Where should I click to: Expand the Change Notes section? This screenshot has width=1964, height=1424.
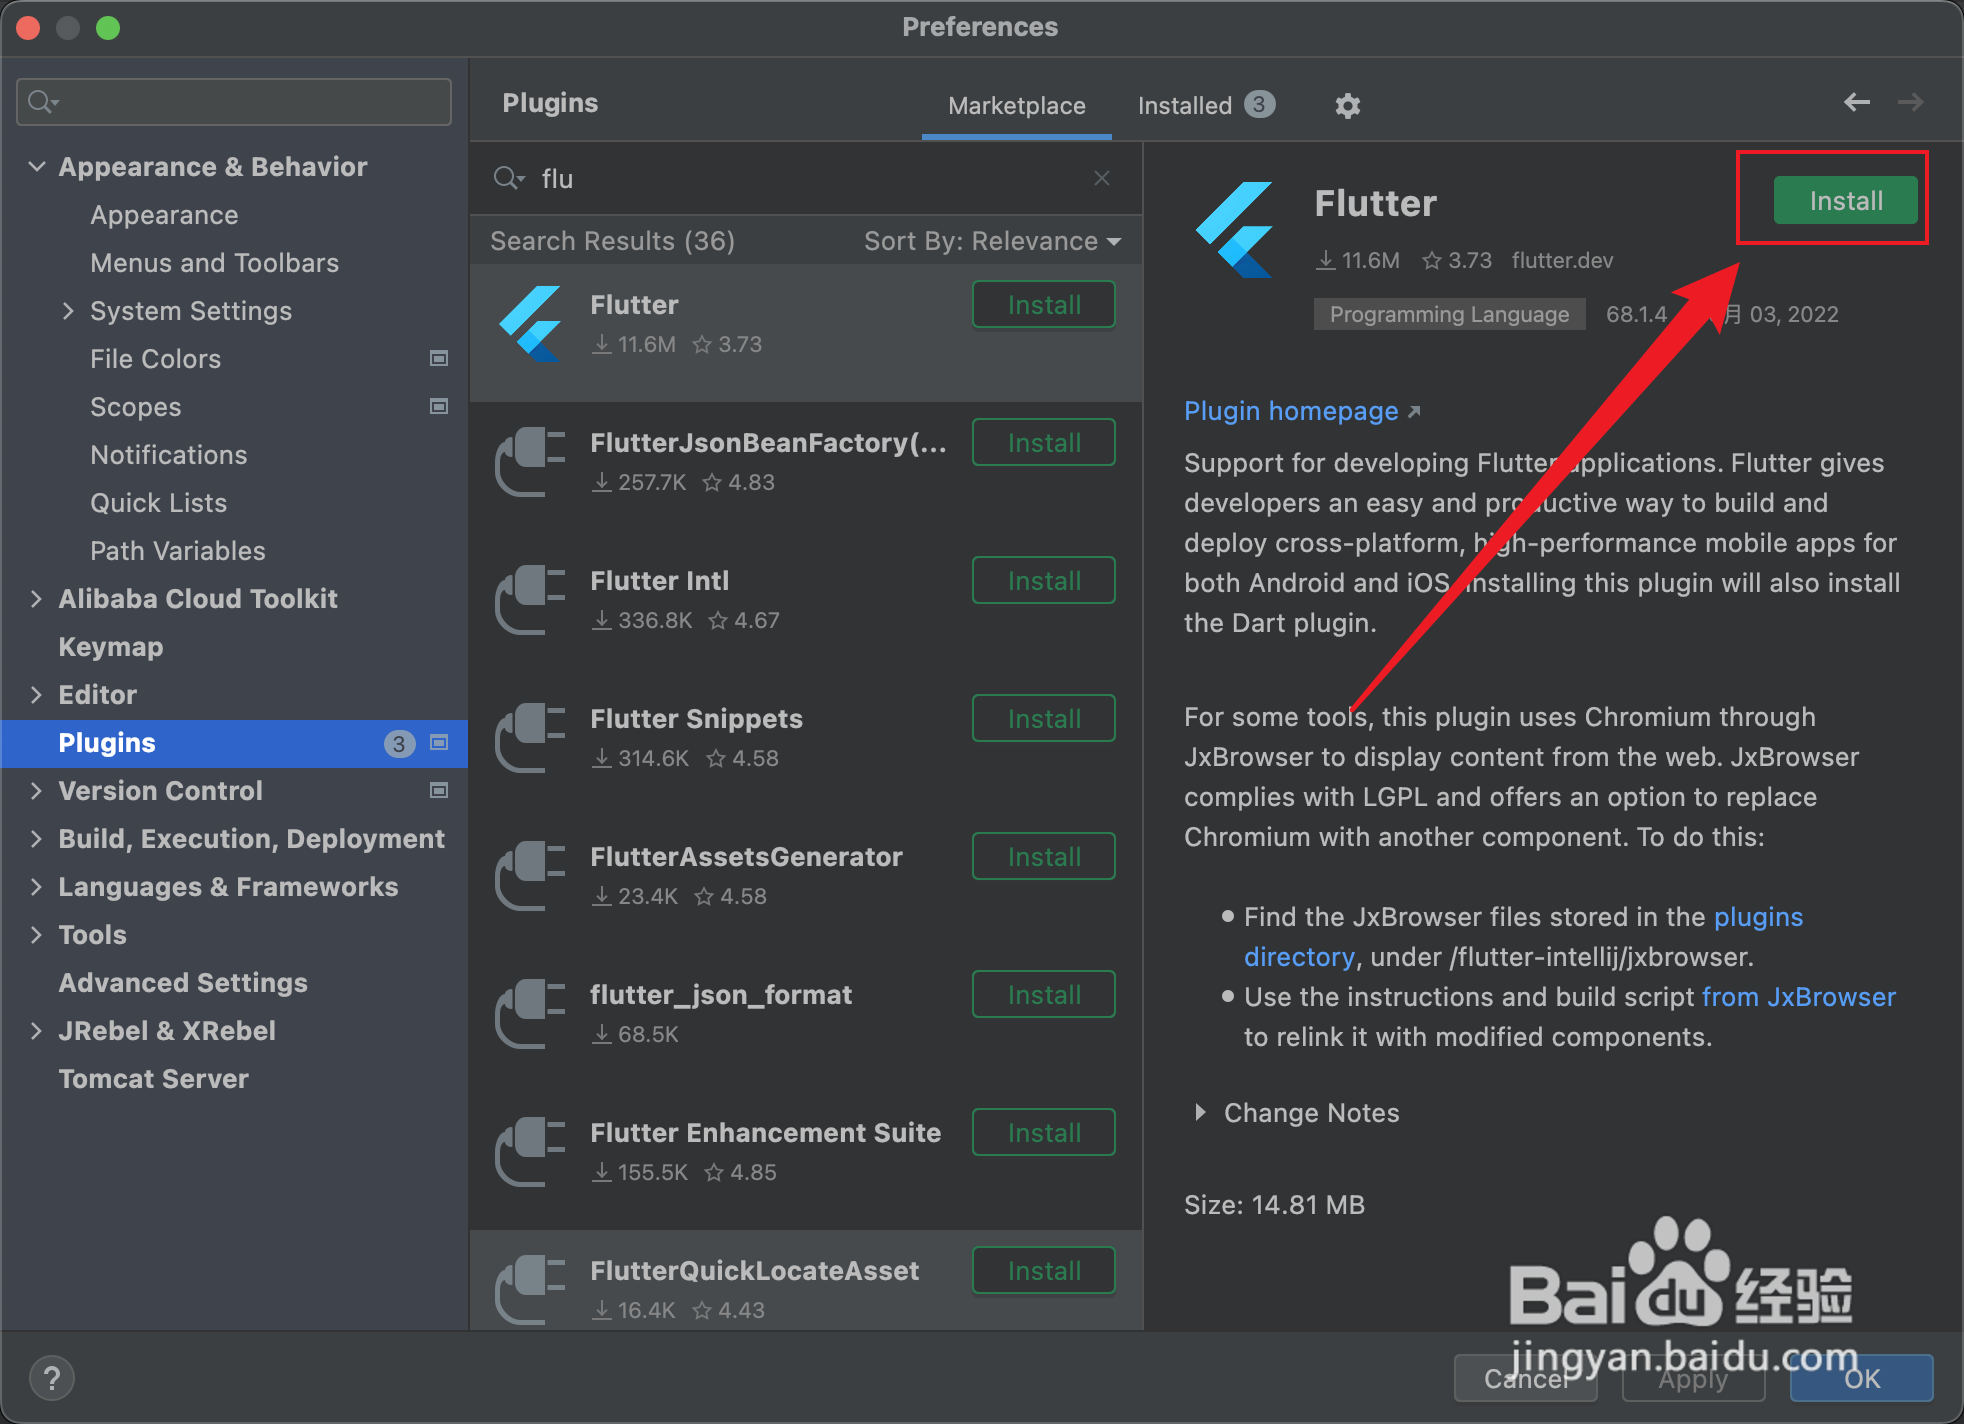click(1200, 1112)
